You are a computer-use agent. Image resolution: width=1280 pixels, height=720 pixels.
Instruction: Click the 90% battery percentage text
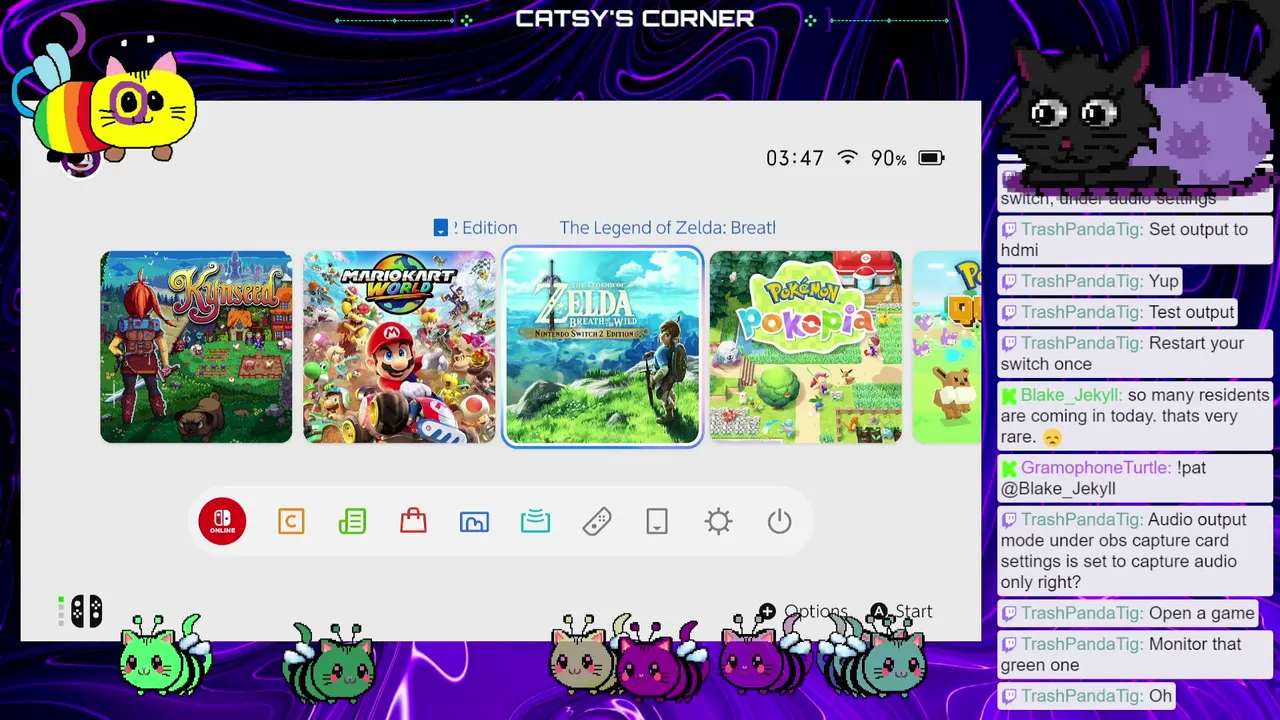click(889, 158)
